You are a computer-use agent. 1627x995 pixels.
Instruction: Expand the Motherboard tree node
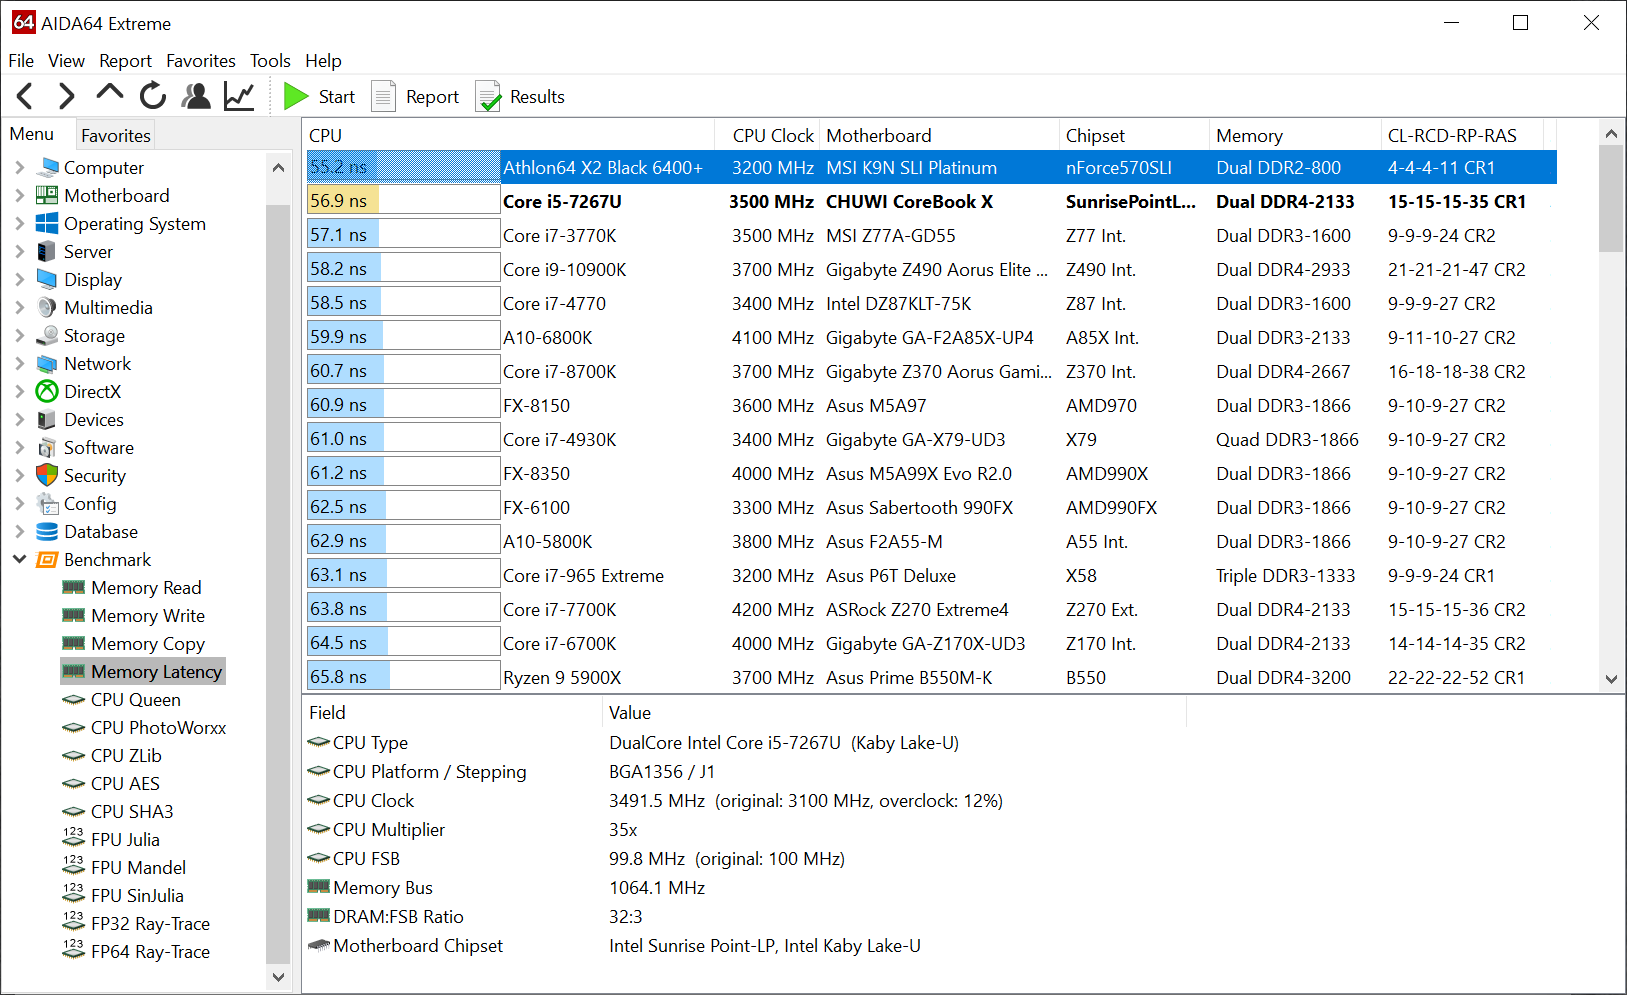(19, 195)
